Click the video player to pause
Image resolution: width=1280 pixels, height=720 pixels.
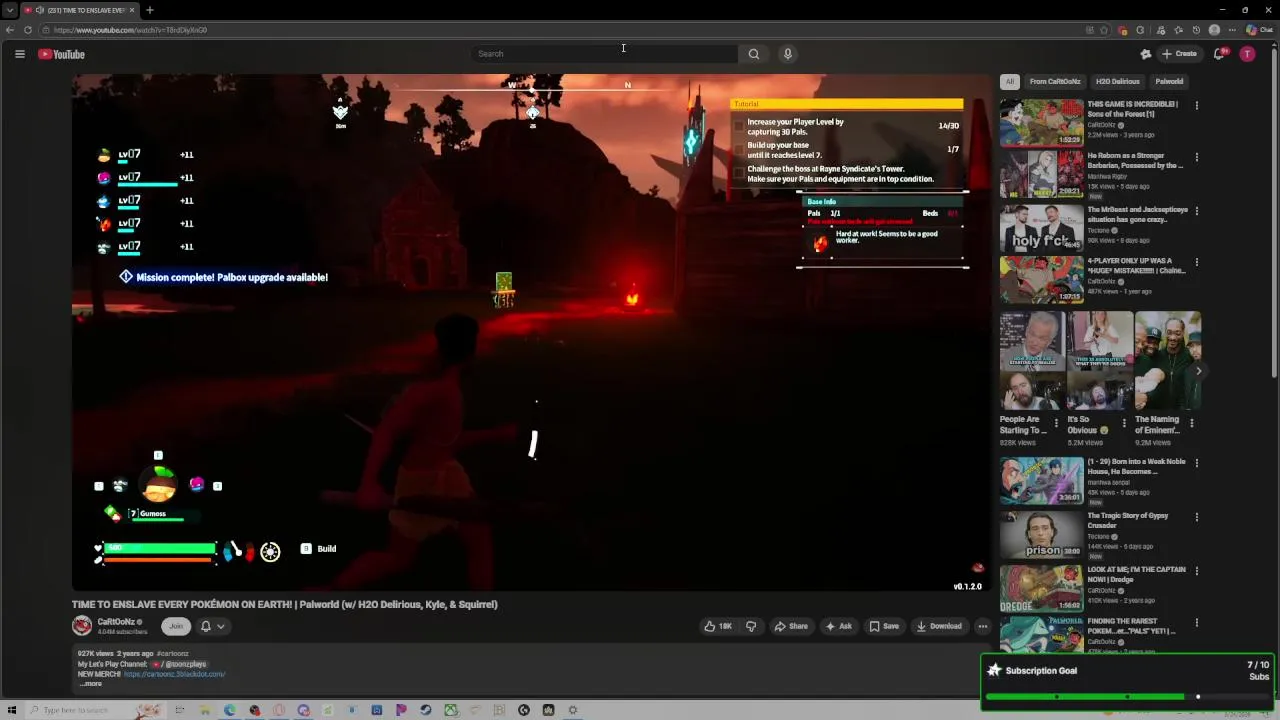[531, 333]
